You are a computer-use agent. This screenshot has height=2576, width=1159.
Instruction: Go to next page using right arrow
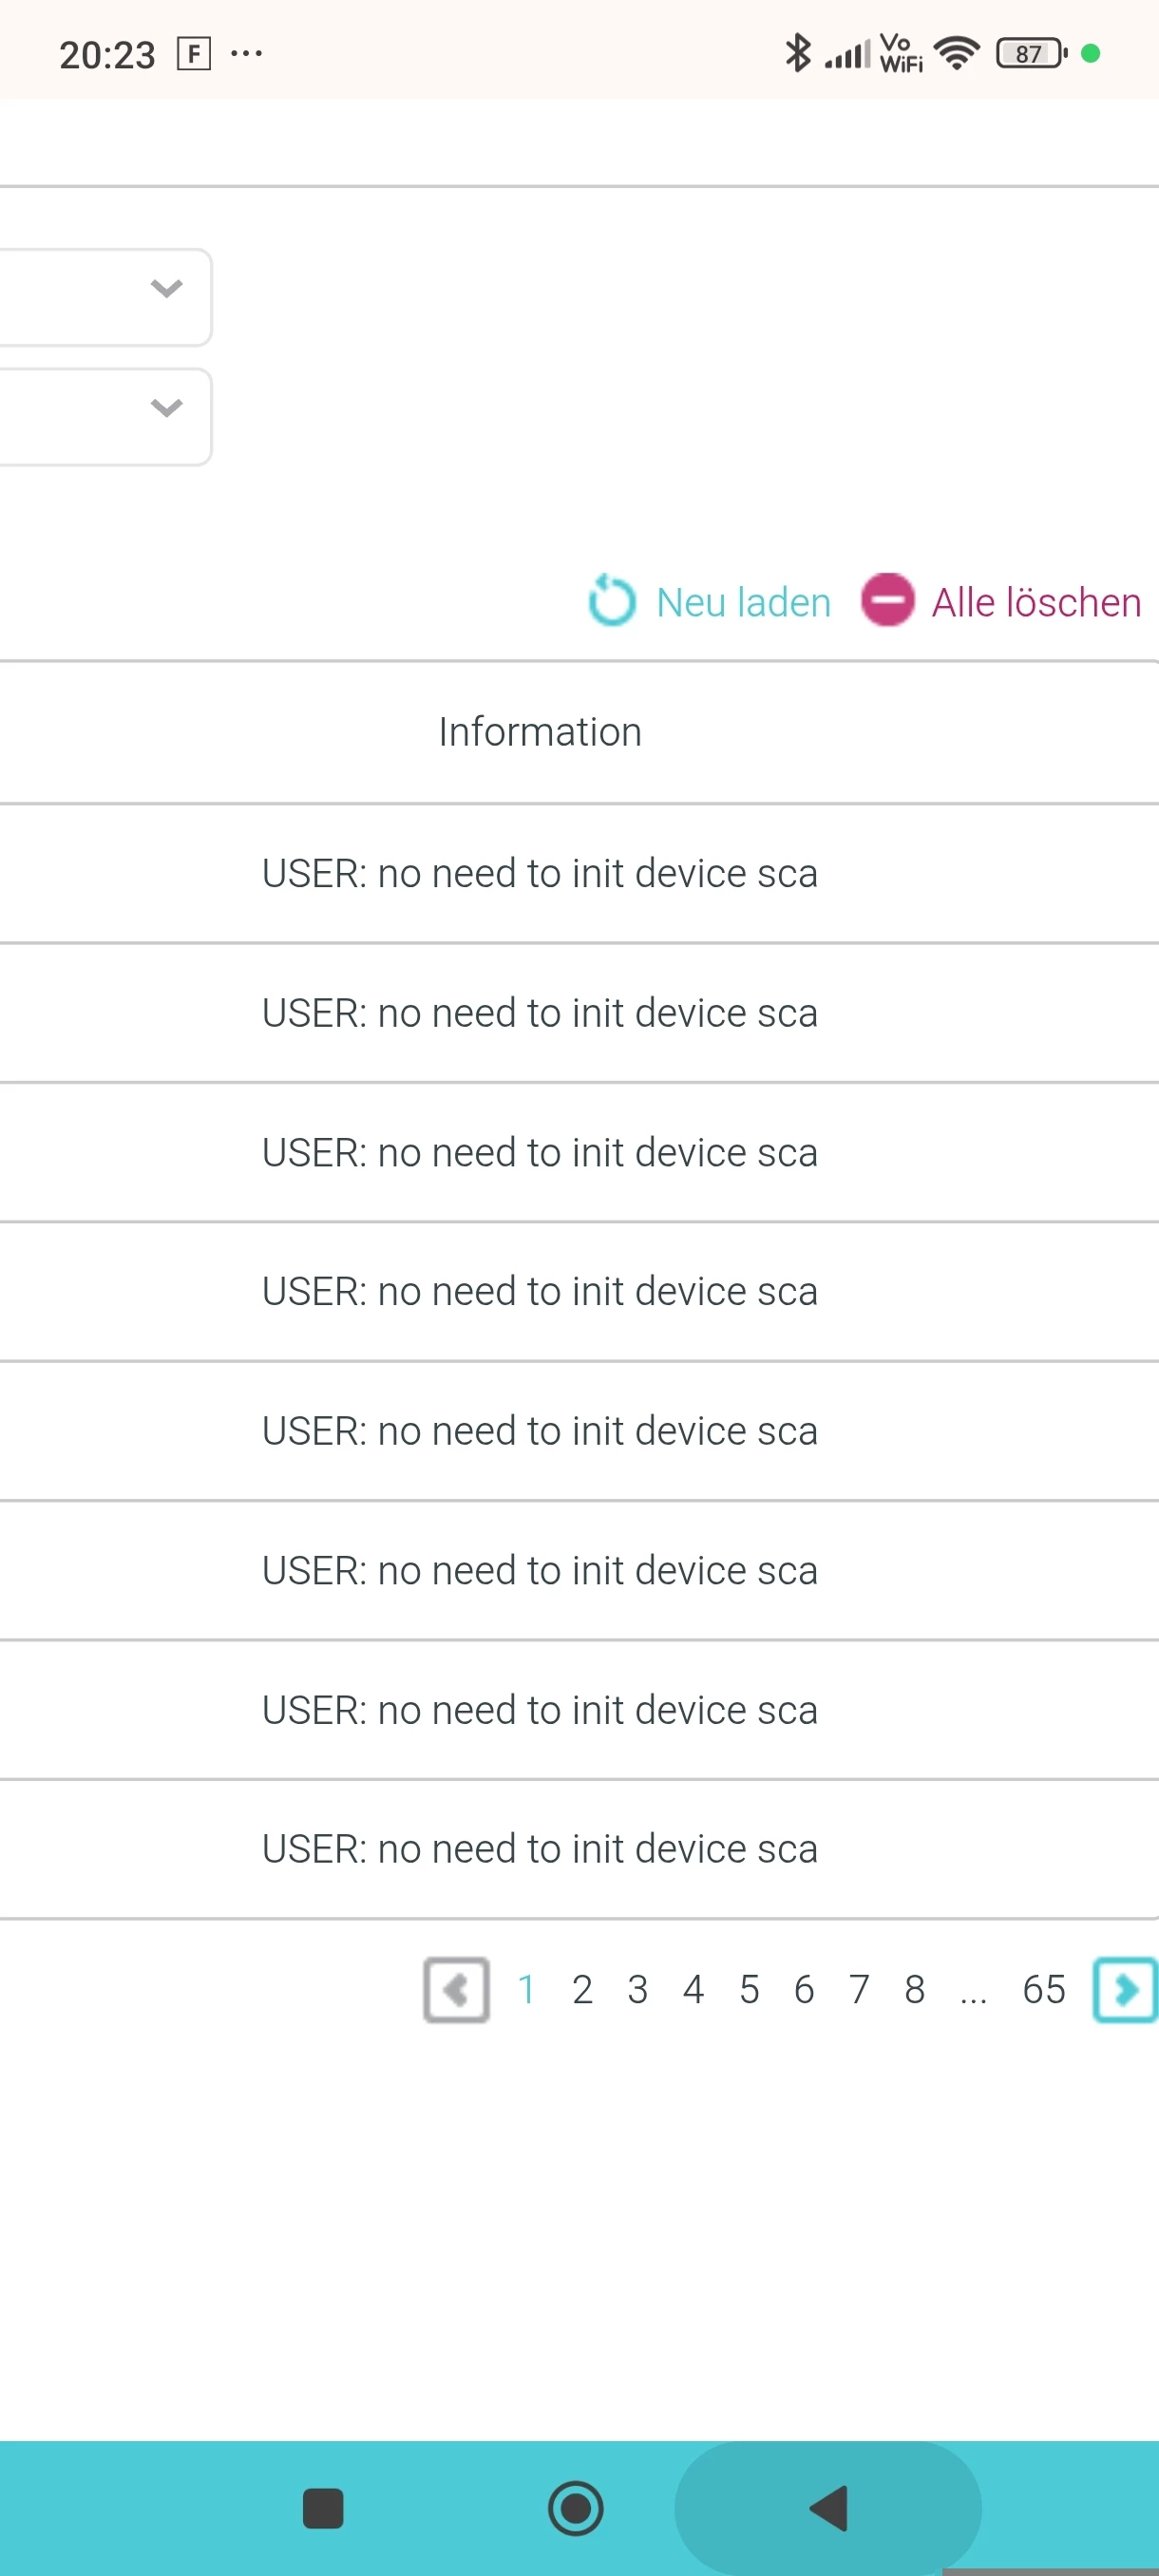[1125, 1990]
